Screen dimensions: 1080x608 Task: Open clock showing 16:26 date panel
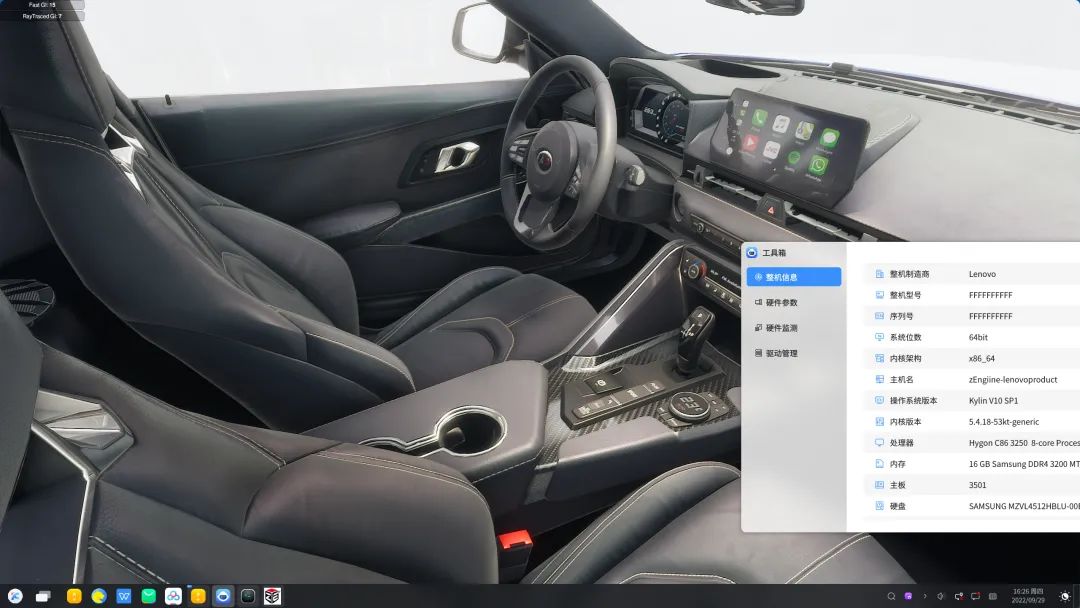[1027, 596]
